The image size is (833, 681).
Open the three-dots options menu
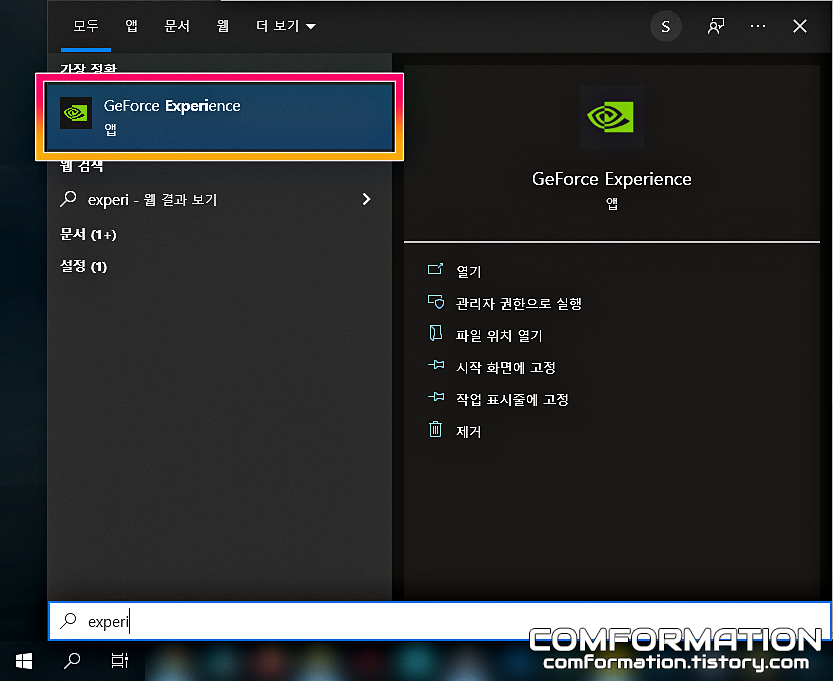pyautogui.click(x=758, y=26)
